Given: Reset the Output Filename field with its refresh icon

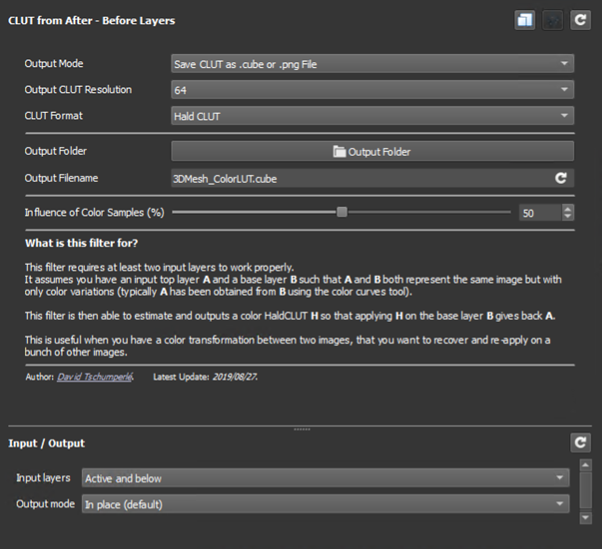Looking at the screenshot, I should point(561,178).
